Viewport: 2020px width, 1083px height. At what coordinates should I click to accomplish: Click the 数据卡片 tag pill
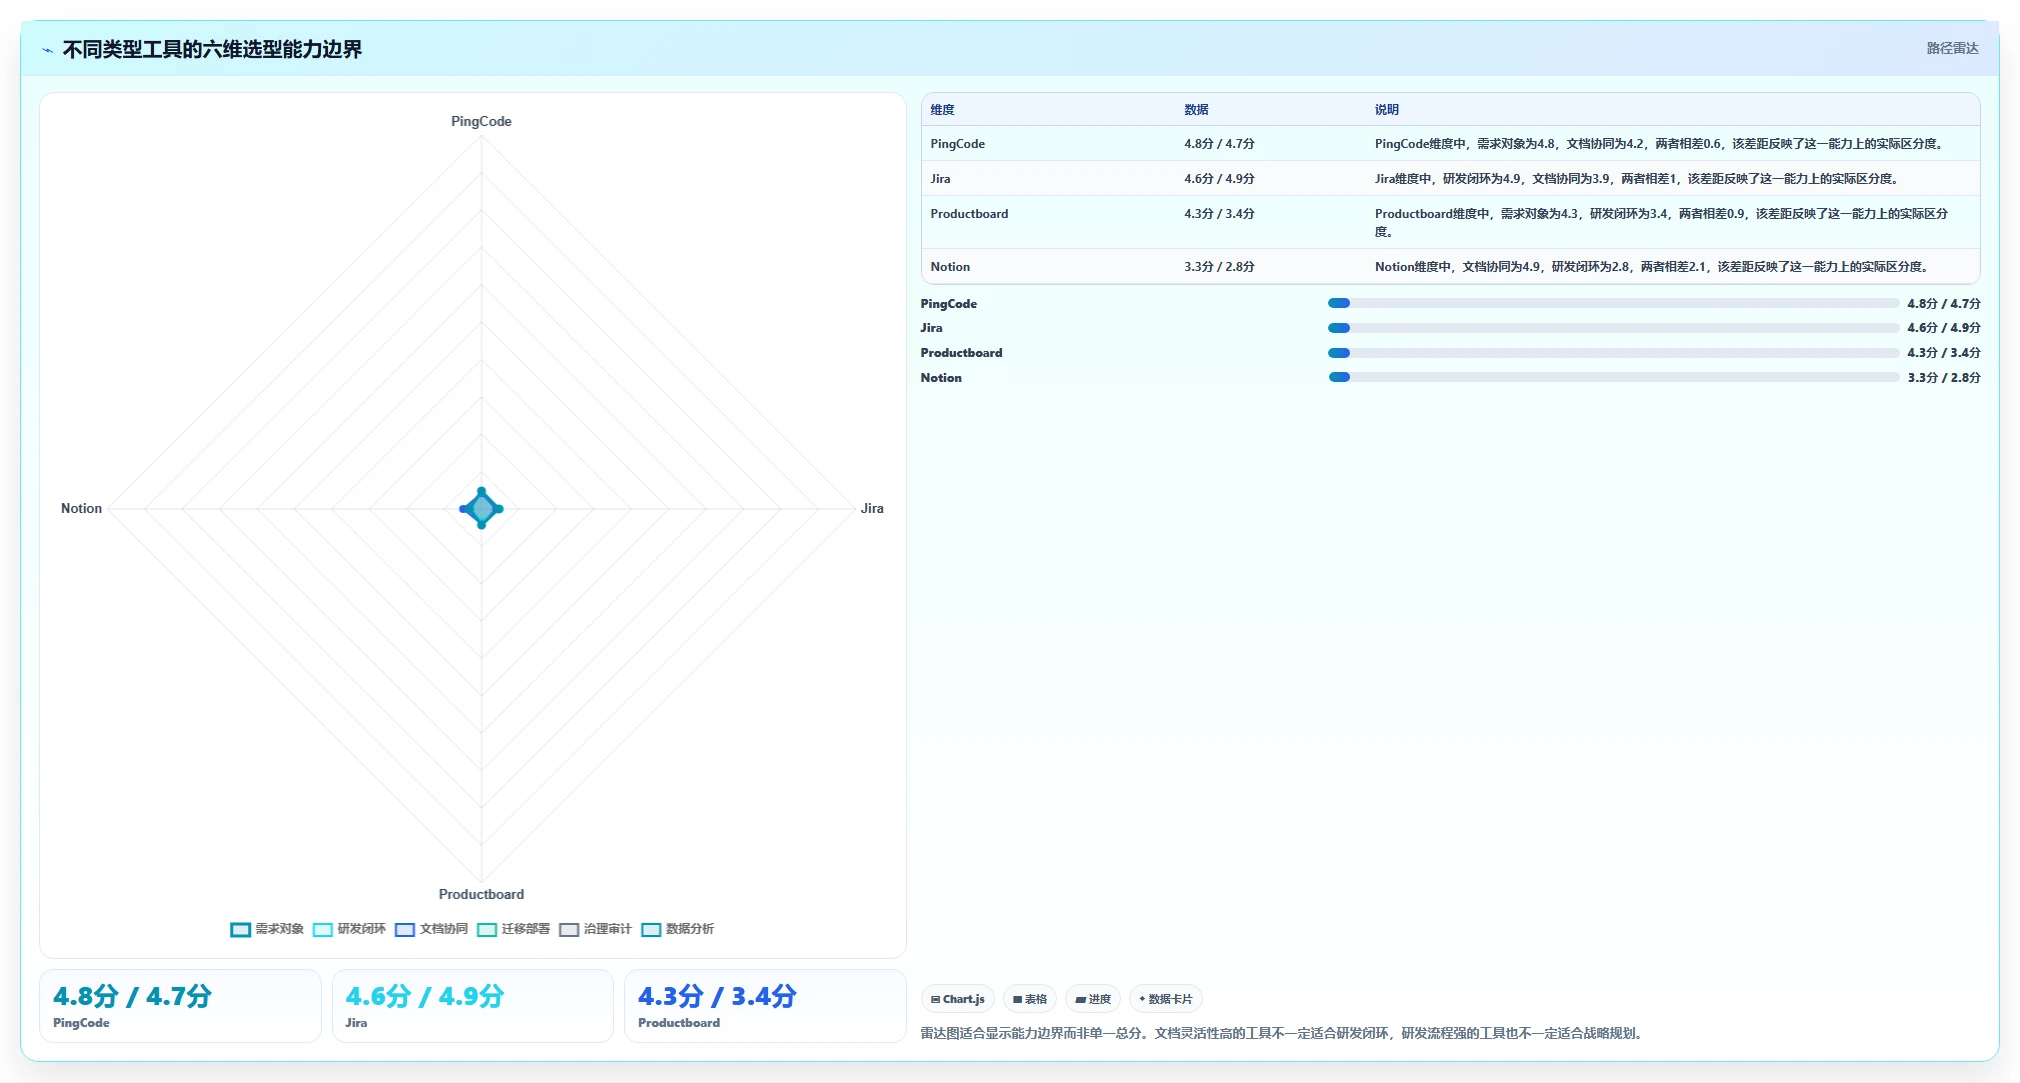[x=1165, y=999]
